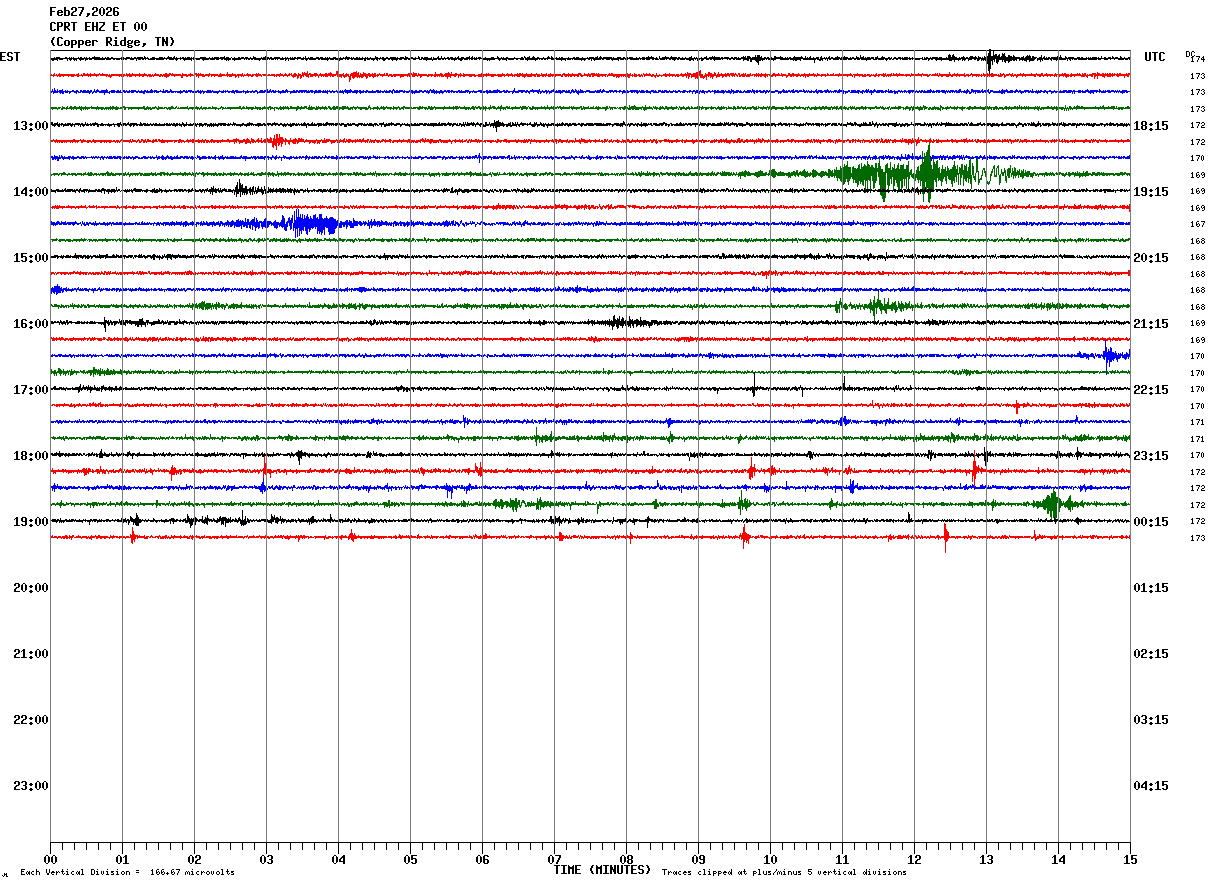The image size is (1210, 886).
Task: Click the CPRT EHZ ET 00 station title
Action: (x=98, y=27)
